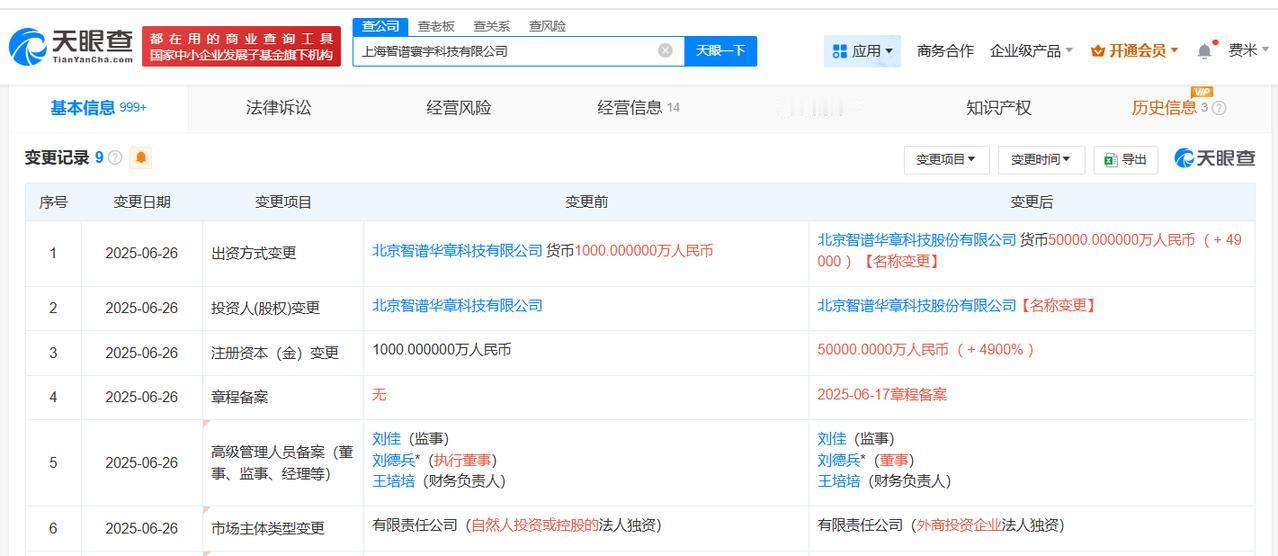Click the 应用 grid icon
This screenshot has height=556, width=1278.
click(840, 51)
